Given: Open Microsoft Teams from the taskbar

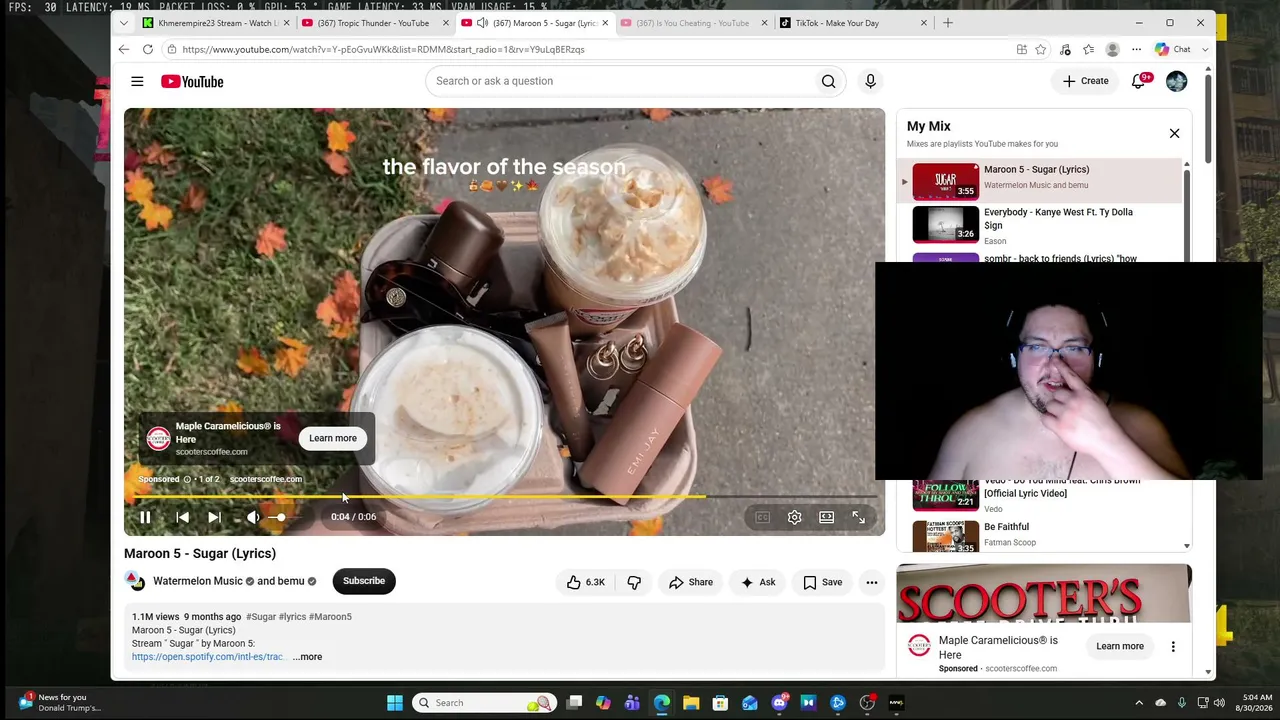Looking at the screenshot, I should (x=632, y=703).
